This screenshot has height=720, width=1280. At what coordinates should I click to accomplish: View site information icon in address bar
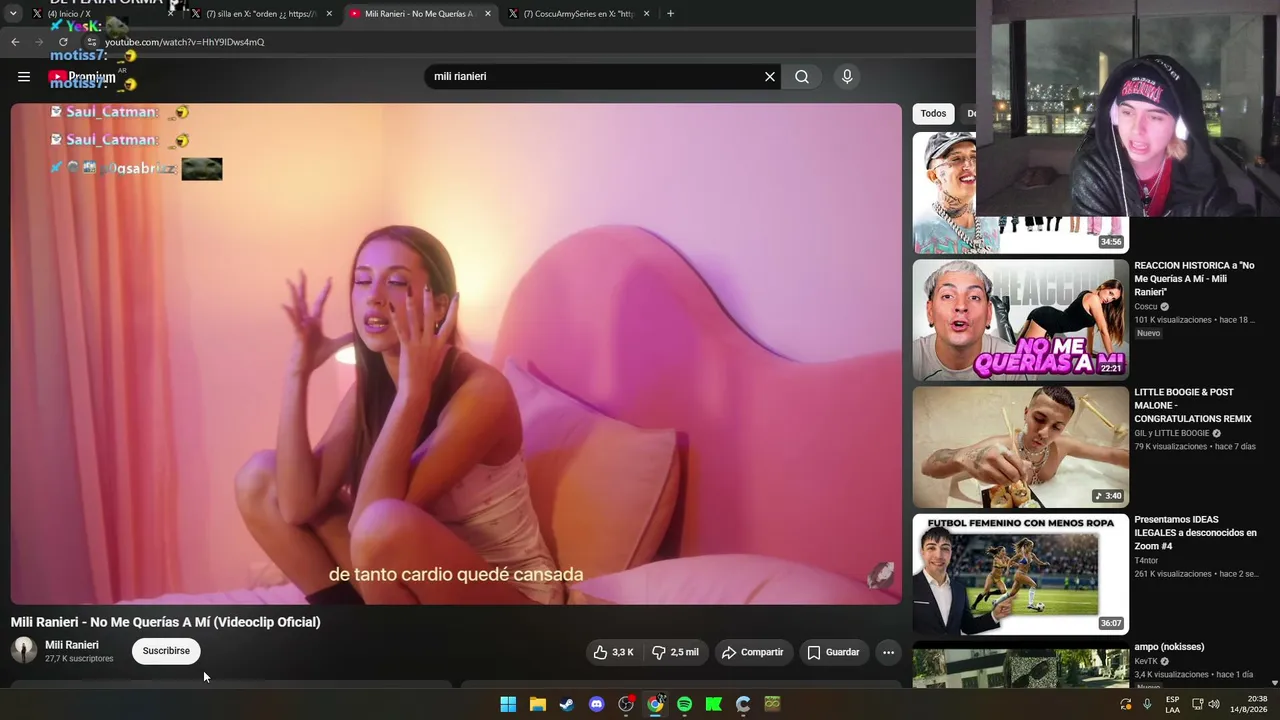point(91,42)
